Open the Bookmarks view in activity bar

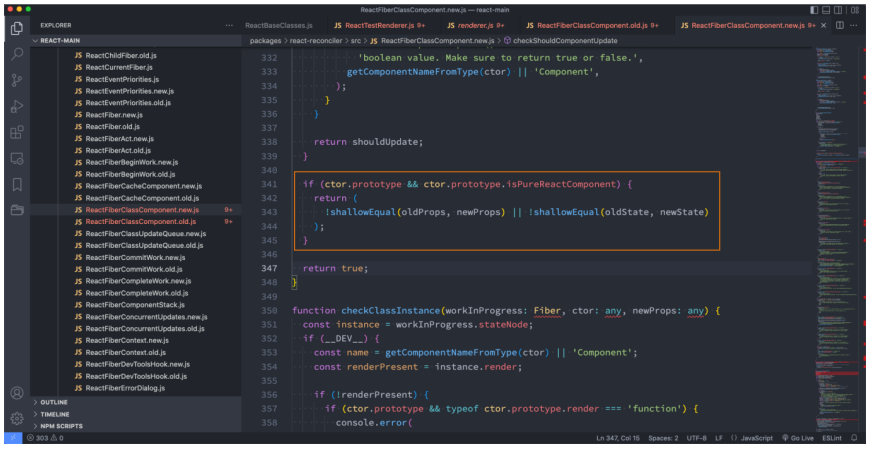click(x=16, y=184)
